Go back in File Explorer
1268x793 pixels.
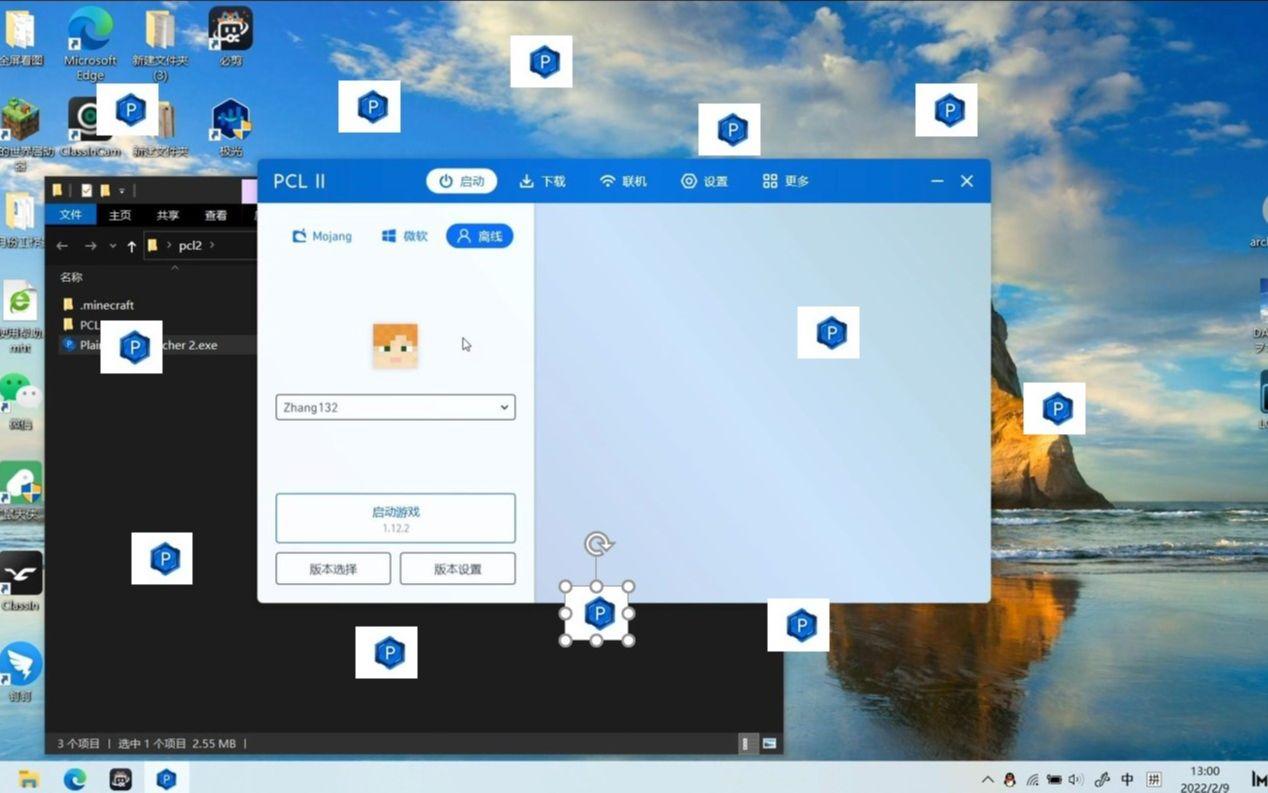click(x=62, y=246)
